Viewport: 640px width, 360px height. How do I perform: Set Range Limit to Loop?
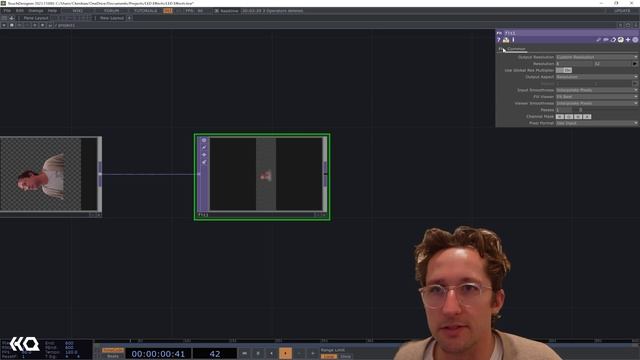tap(329, 356)
